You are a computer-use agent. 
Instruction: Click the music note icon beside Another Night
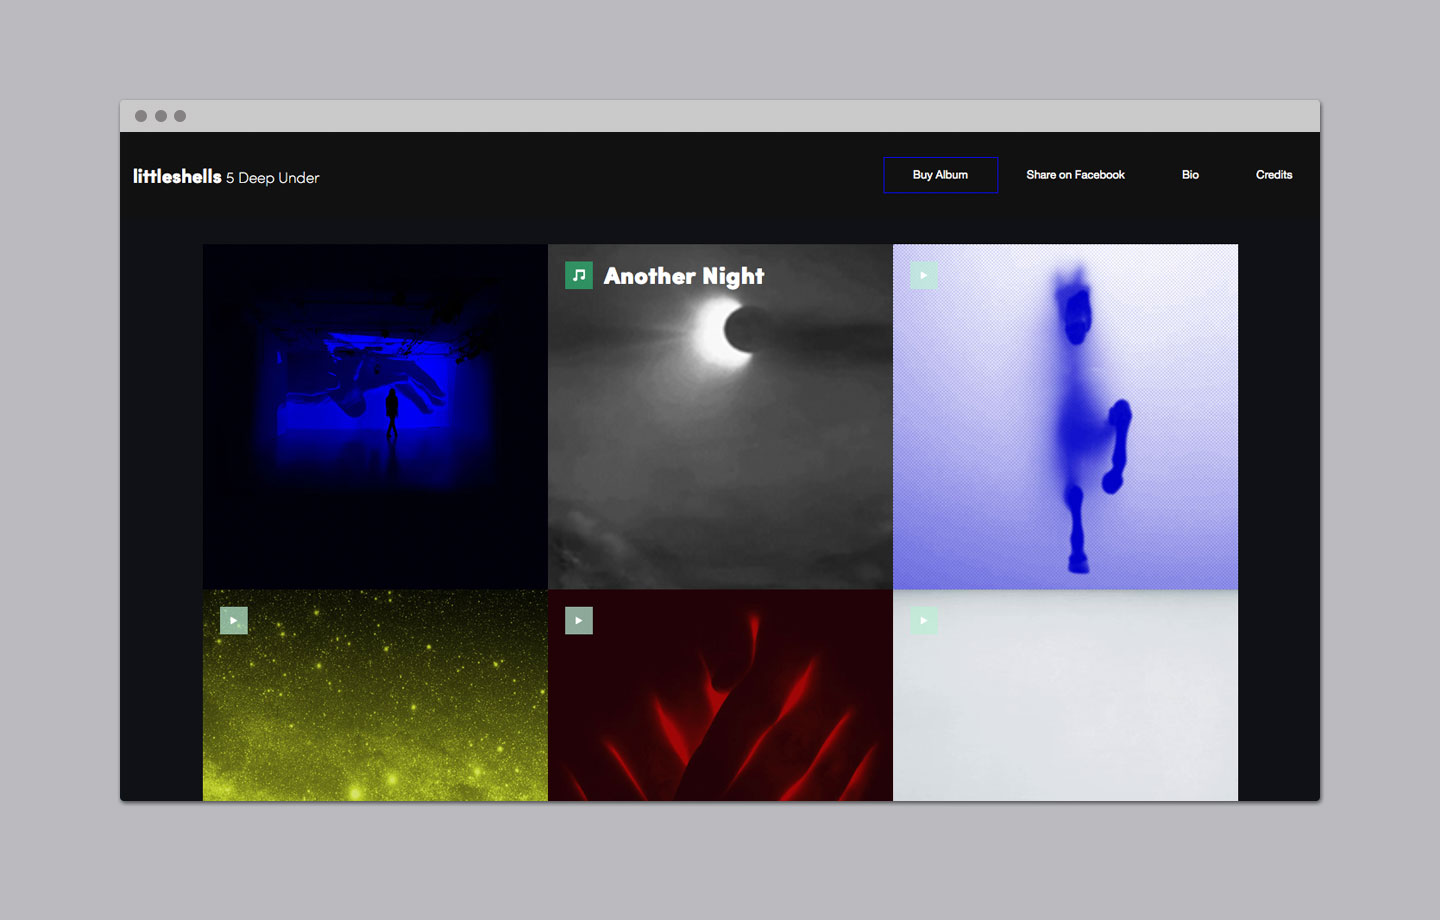pos(579,275)
